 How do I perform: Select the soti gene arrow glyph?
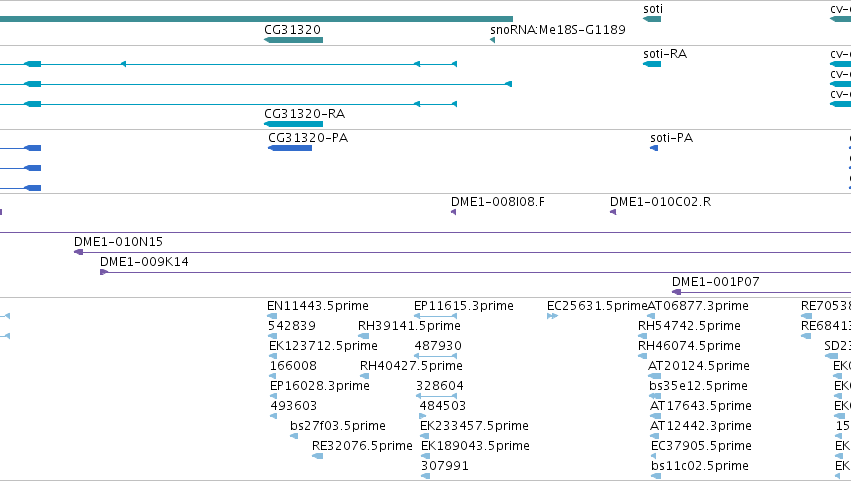pos(652,20)
